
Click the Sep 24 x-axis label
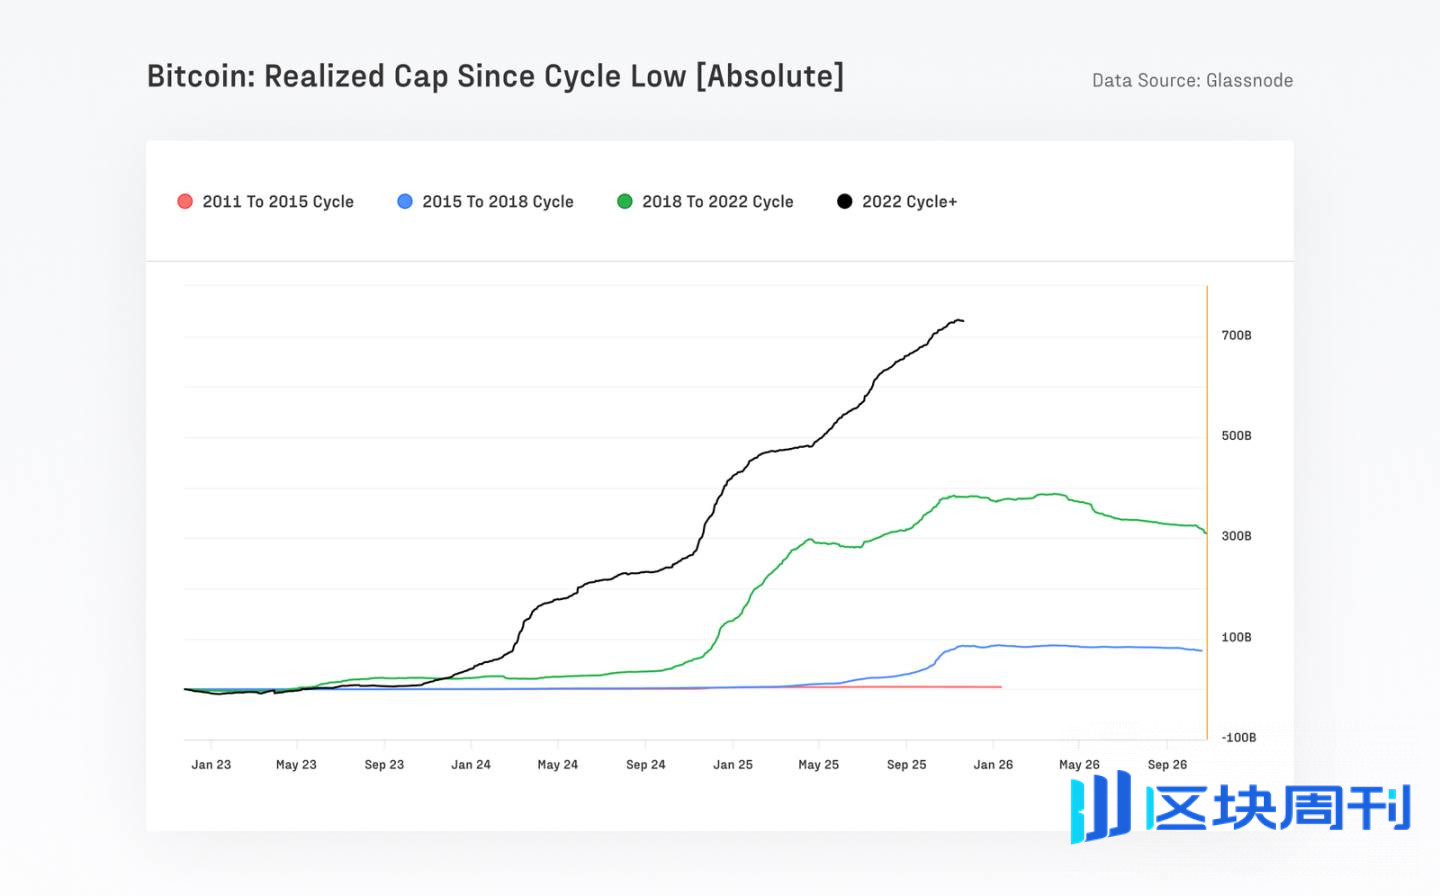click(646, 765)
